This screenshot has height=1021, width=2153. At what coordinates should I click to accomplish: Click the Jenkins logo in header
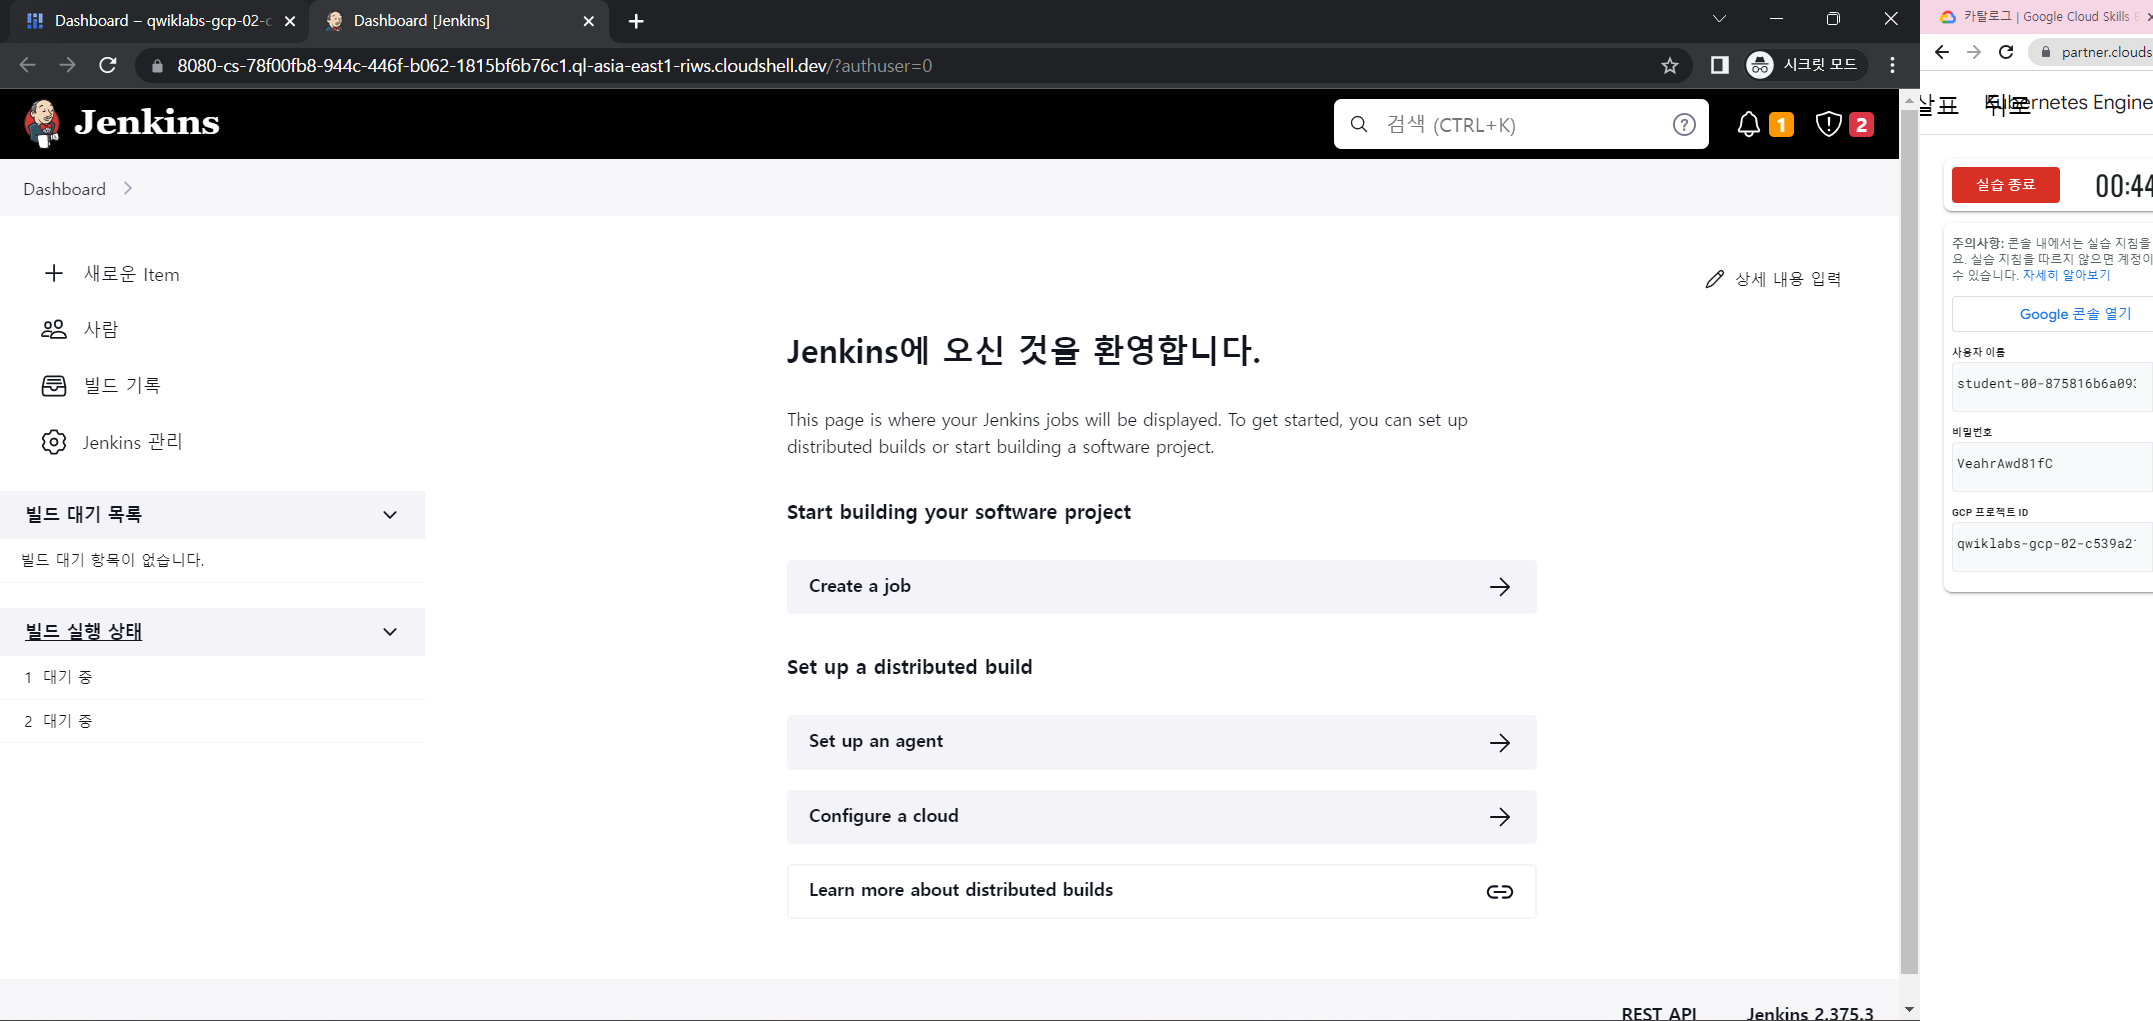pos(121,123)
